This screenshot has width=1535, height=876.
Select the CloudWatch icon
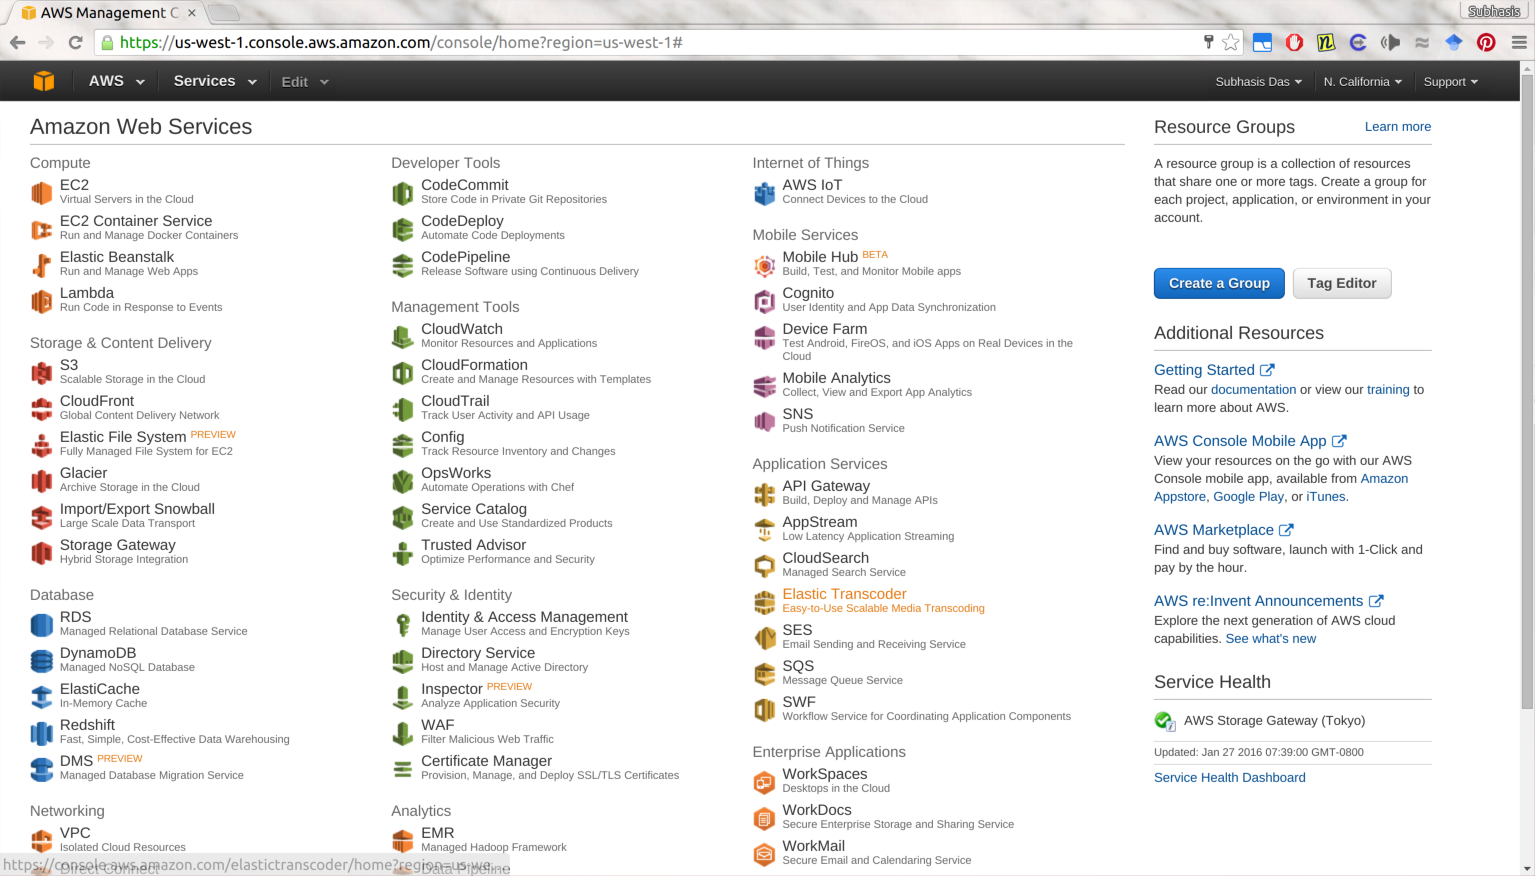click(402, 337)
